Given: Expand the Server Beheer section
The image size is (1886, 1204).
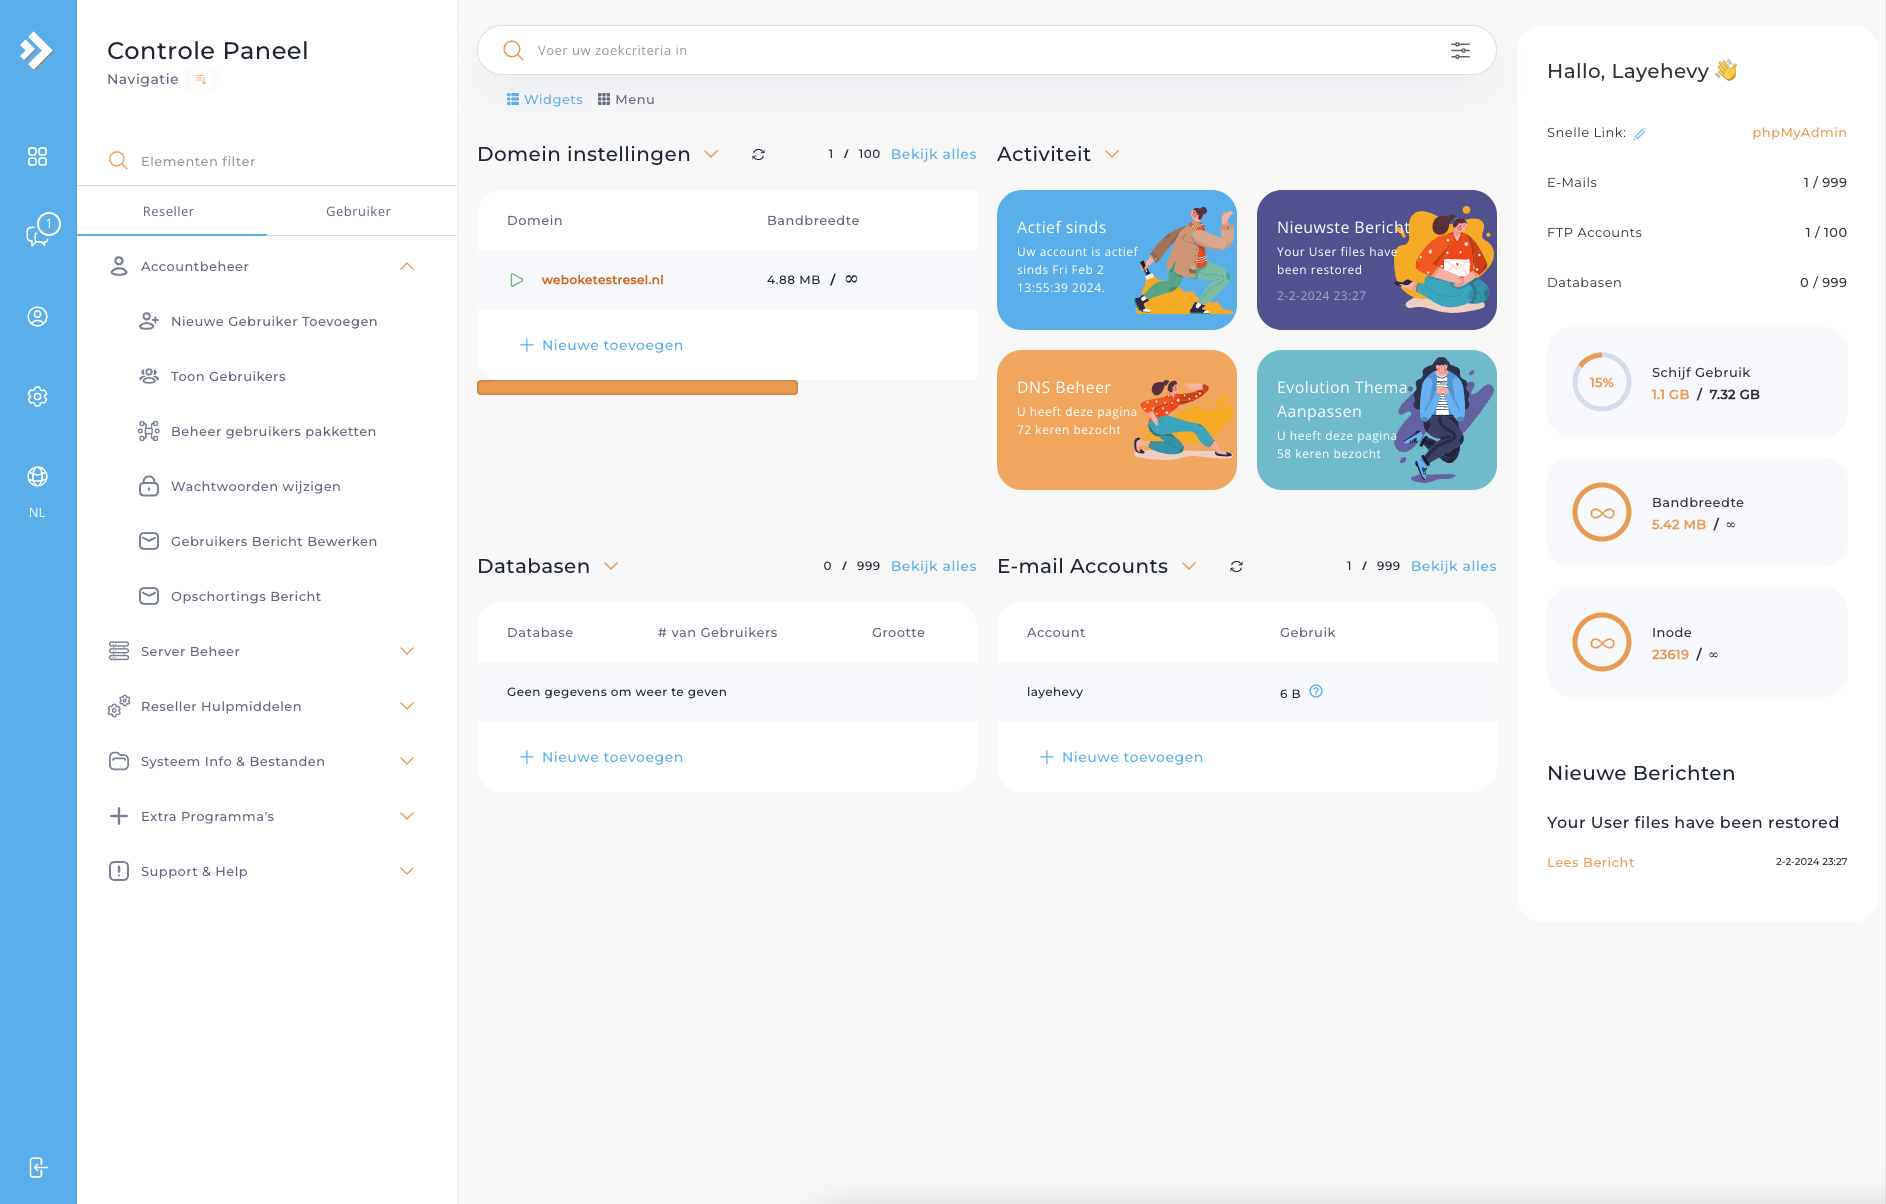Looking at the screenshot, I should tap(407, 651).
